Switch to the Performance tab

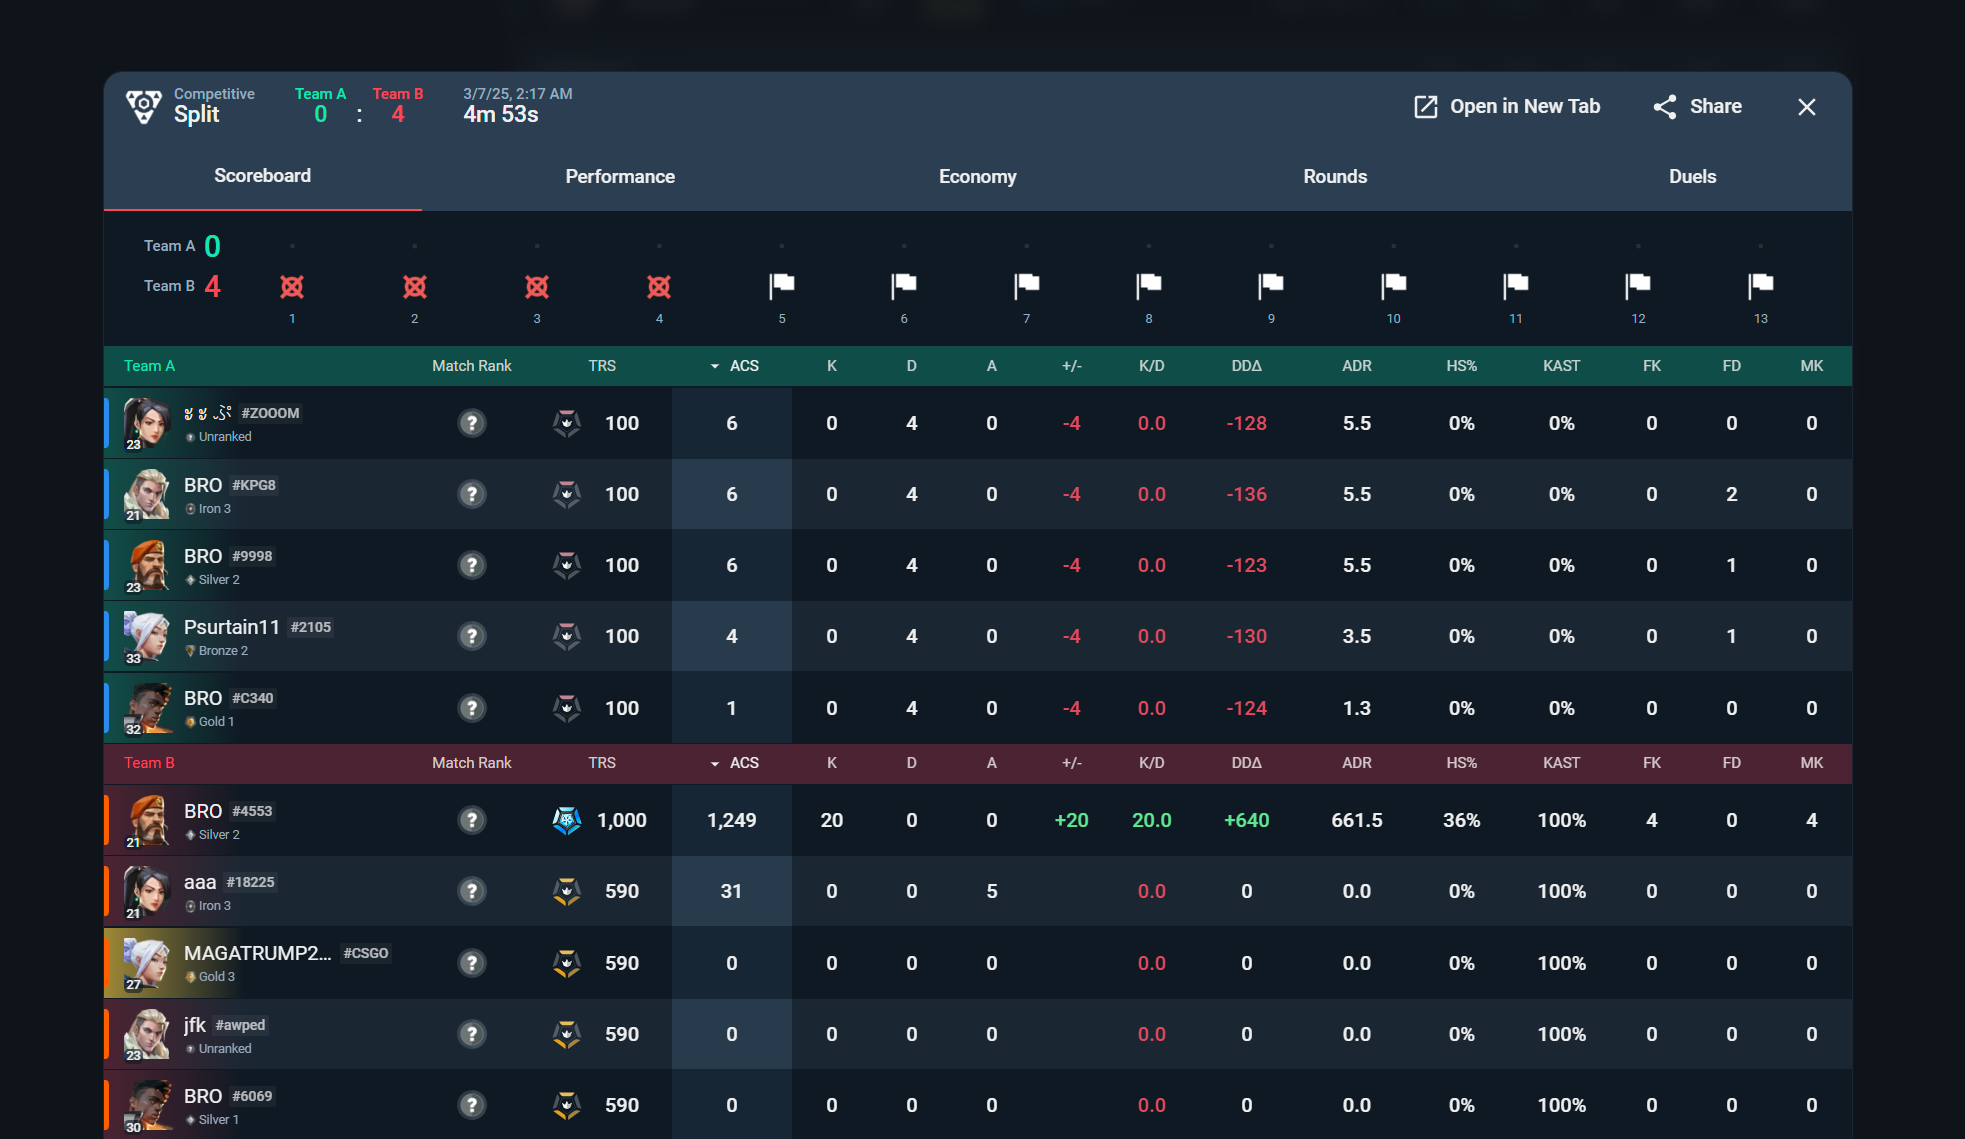click(620, 176)
